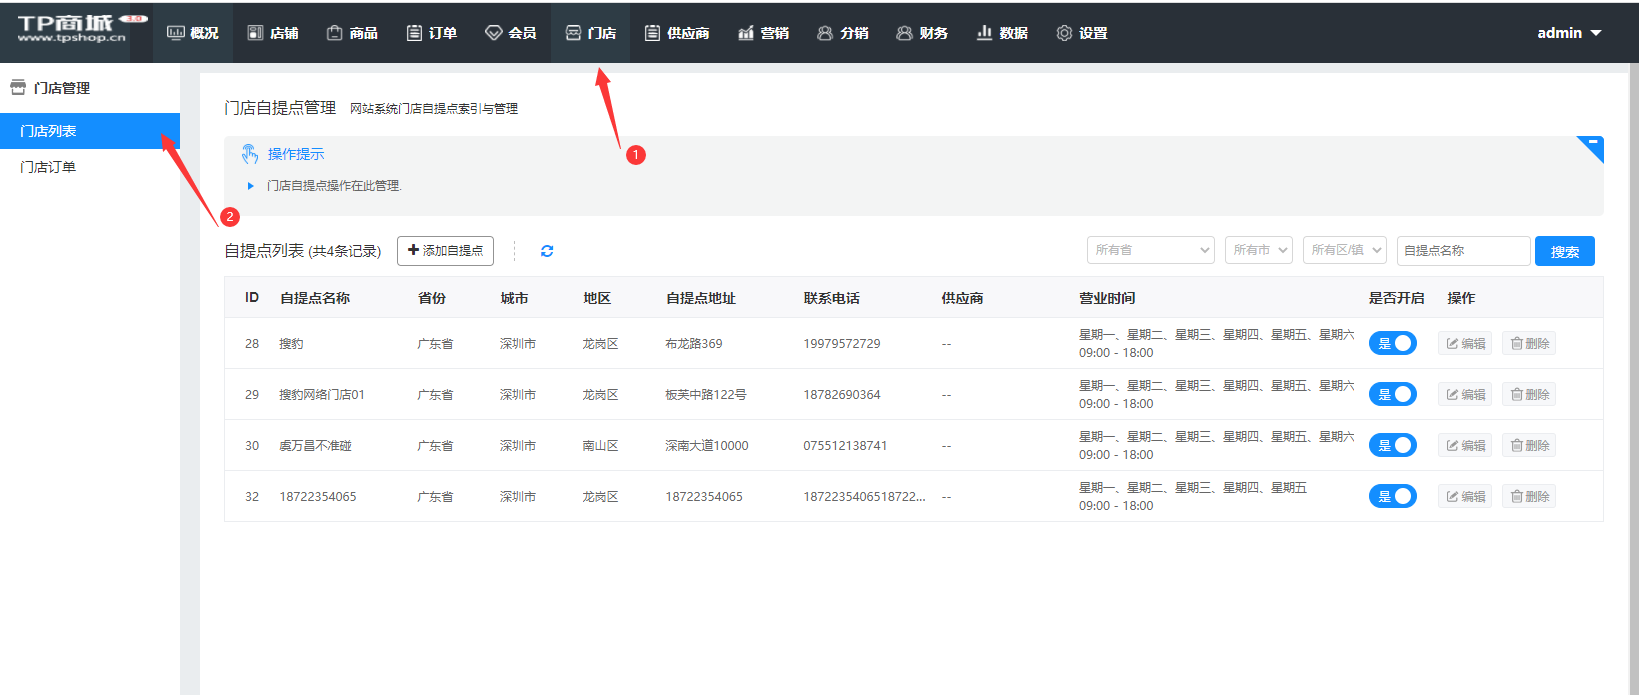The width and height of the screenshot is (1639, 695).
Task: Open the admin account dropdown
Action: coord(1568,33)
